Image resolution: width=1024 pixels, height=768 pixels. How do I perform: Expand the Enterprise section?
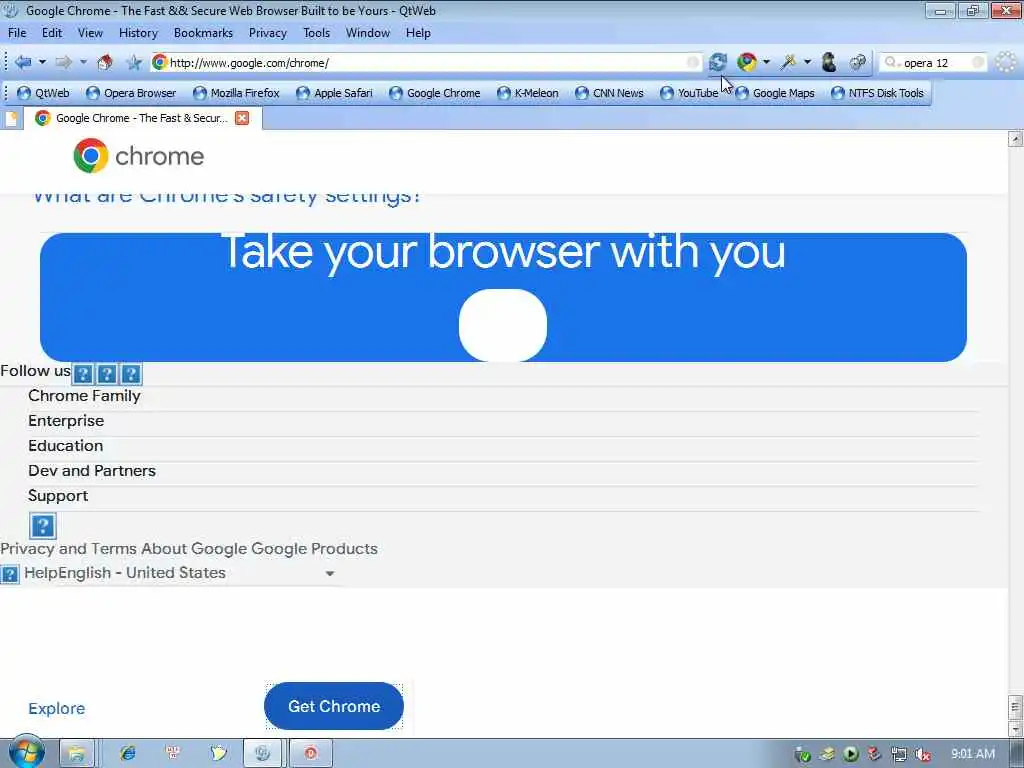click(503, 421)
